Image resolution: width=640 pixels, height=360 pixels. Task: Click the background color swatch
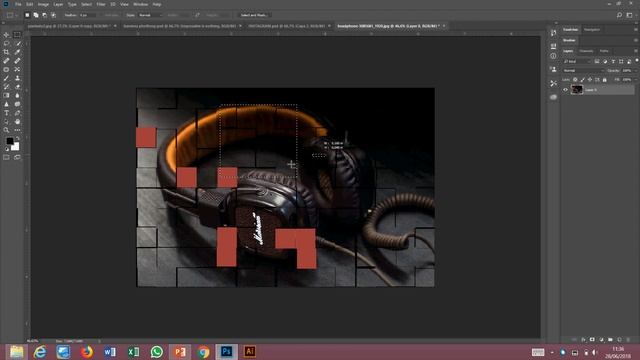tap(16, 147)
